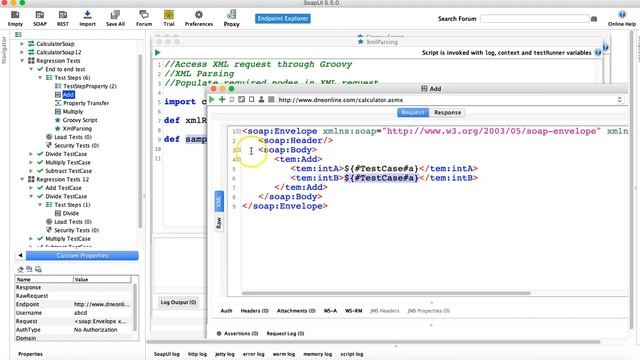Open Assertions (0) section
The width and height of the screenshot is (640, 360).
click(x=238, y=333)
